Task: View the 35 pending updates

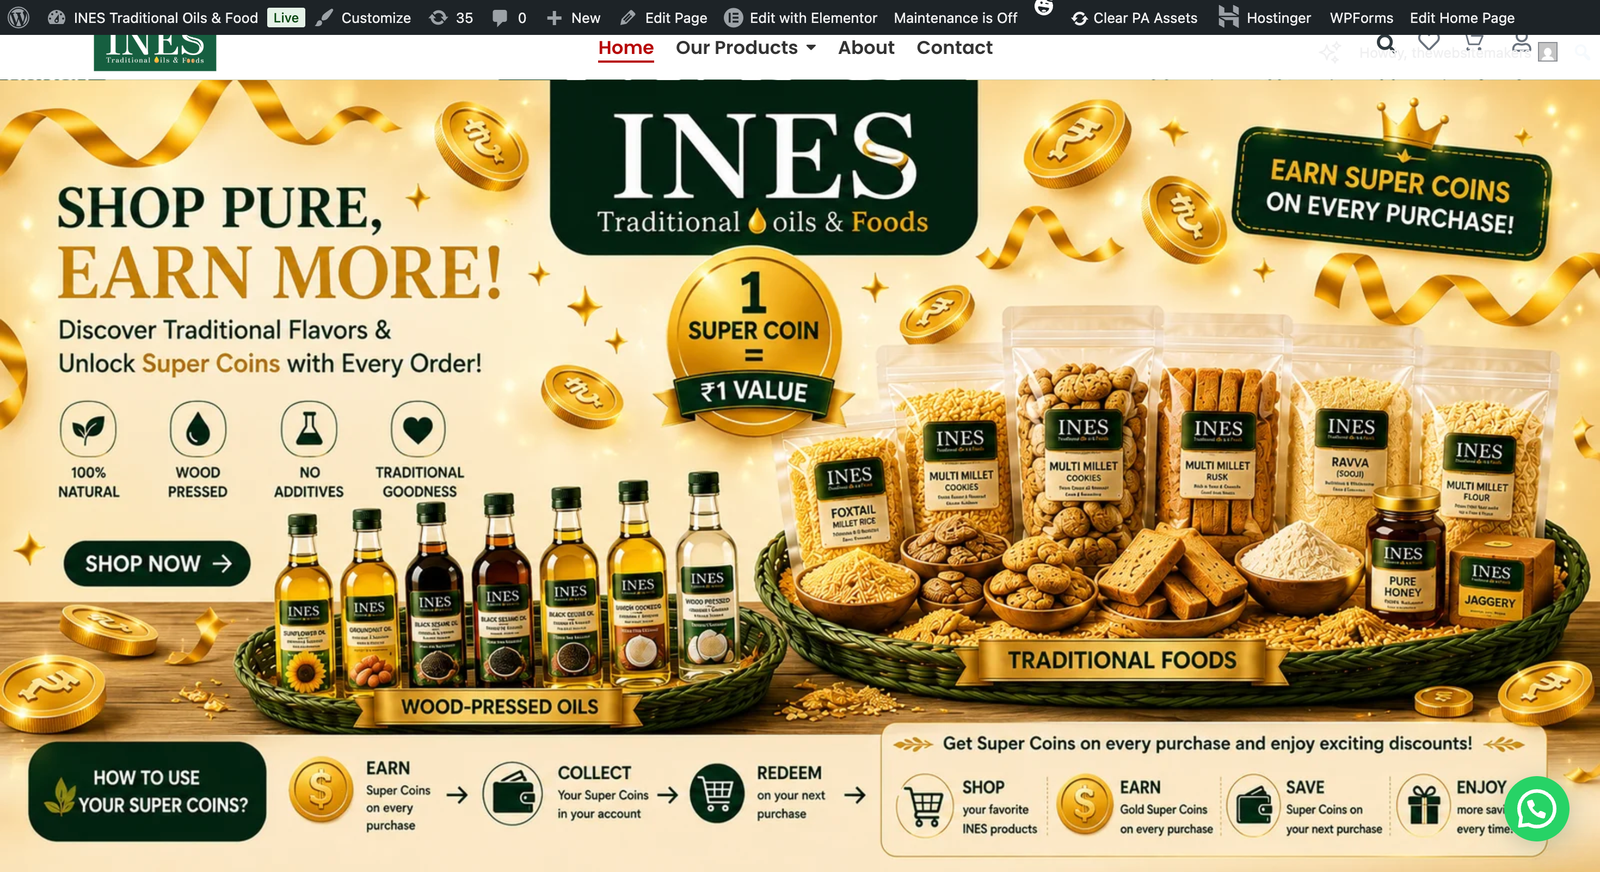Action: coord(451,17)
